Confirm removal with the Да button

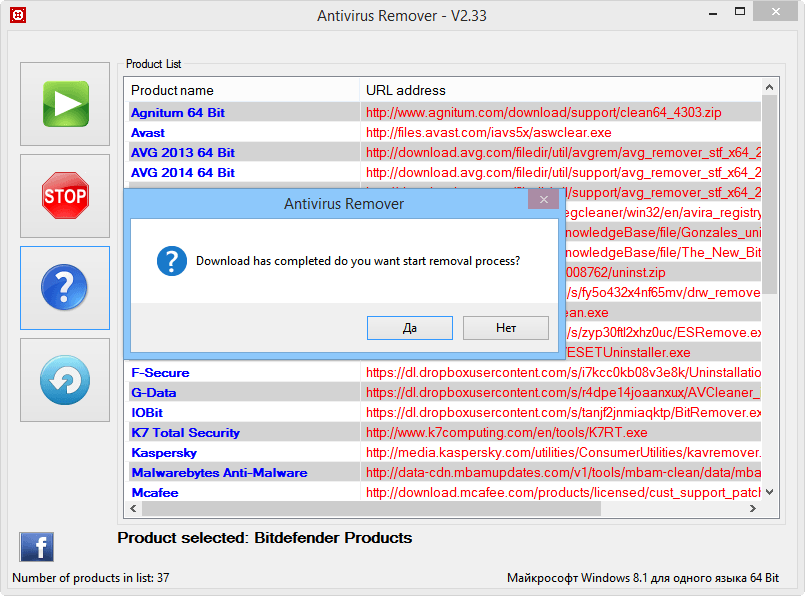tap(409, 328)
